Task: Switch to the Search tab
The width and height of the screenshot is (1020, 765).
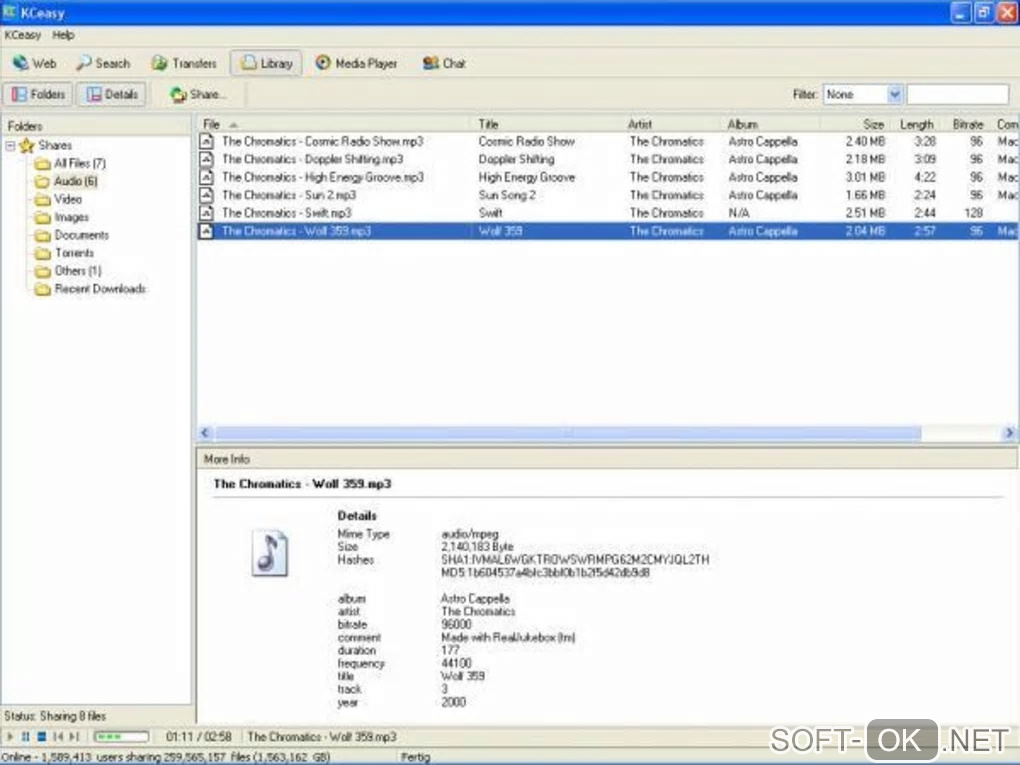Action: [x=103, y=63]
